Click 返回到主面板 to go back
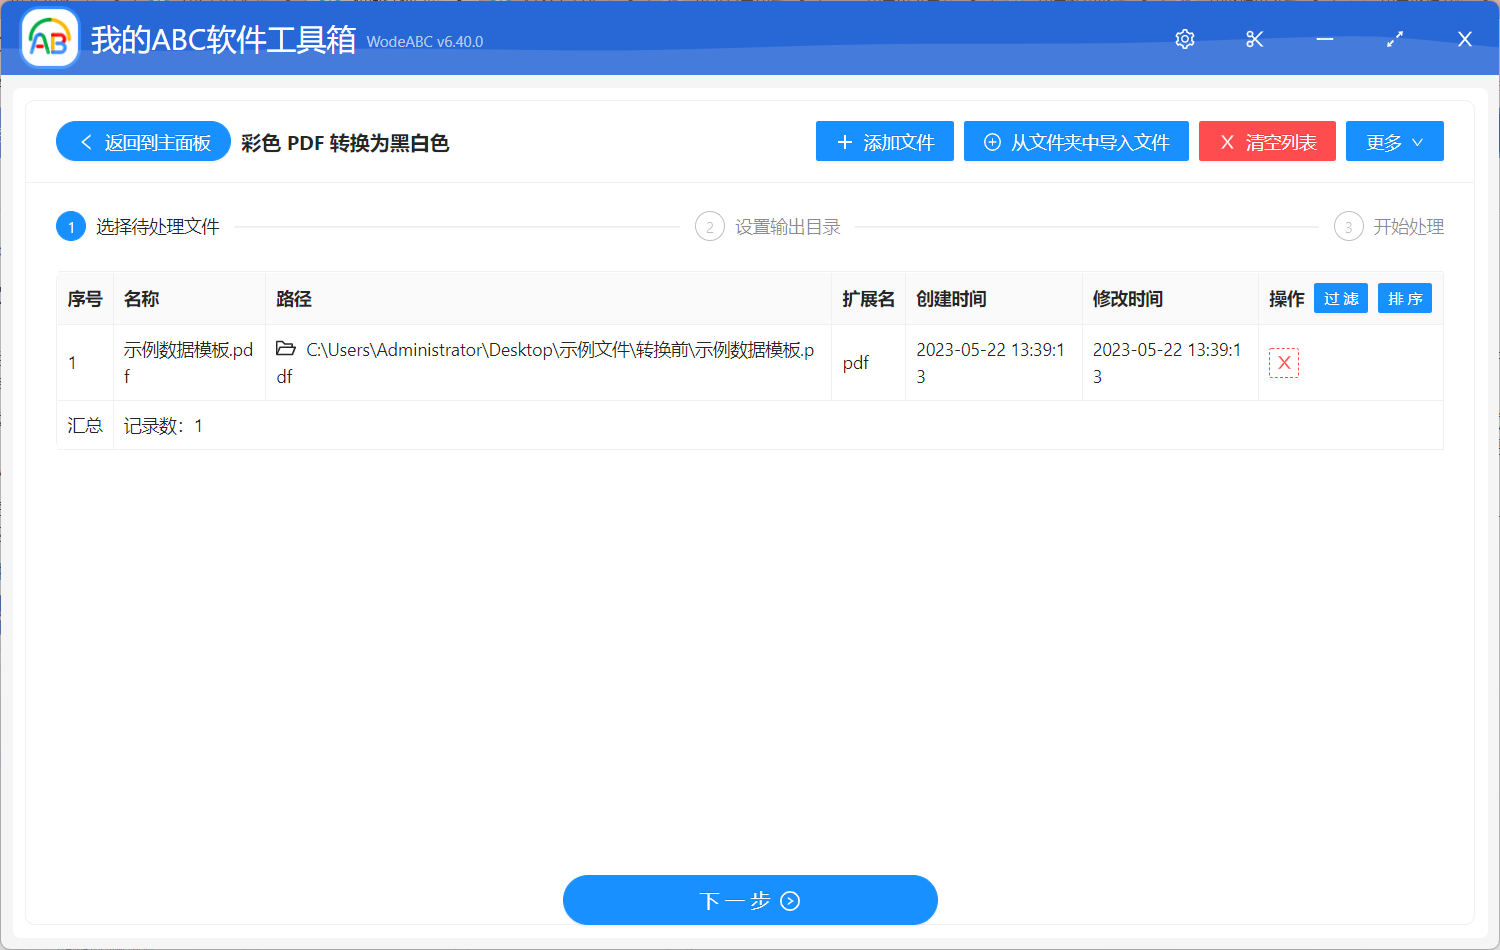This screenshot has height=950, width=1500. pos(142,141)
